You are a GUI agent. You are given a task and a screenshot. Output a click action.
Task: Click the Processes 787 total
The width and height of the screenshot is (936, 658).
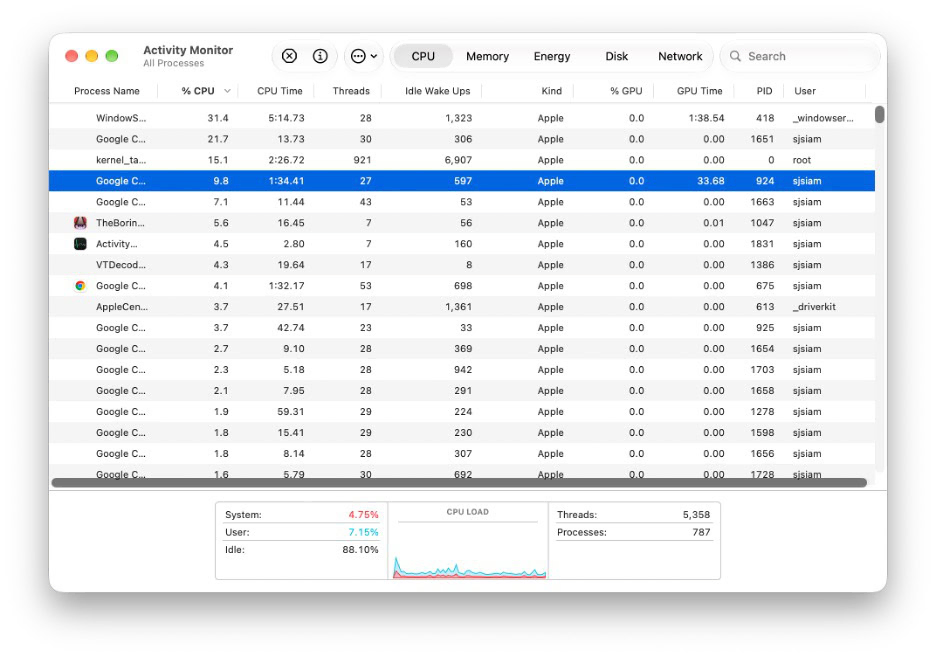[701, 531]
